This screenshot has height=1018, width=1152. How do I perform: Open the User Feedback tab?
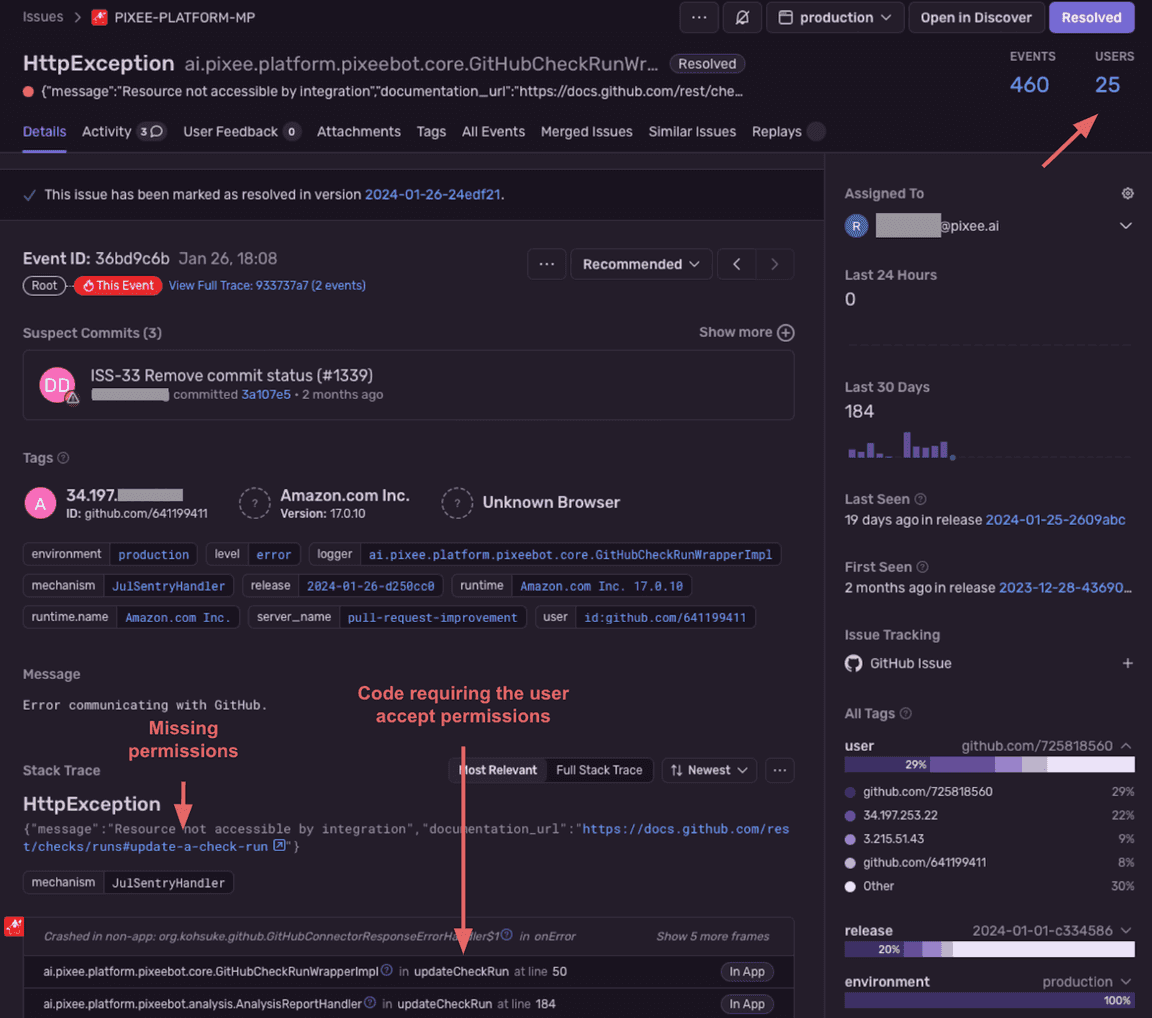pyautogui.click(x=242, y=131)
